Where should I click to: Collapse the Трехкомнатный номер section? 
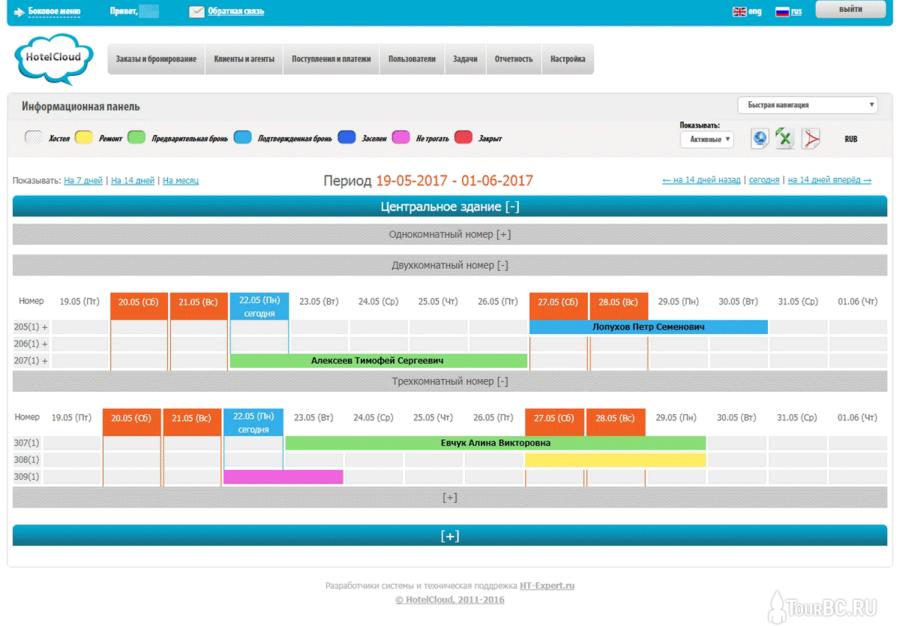coord(449,381)
